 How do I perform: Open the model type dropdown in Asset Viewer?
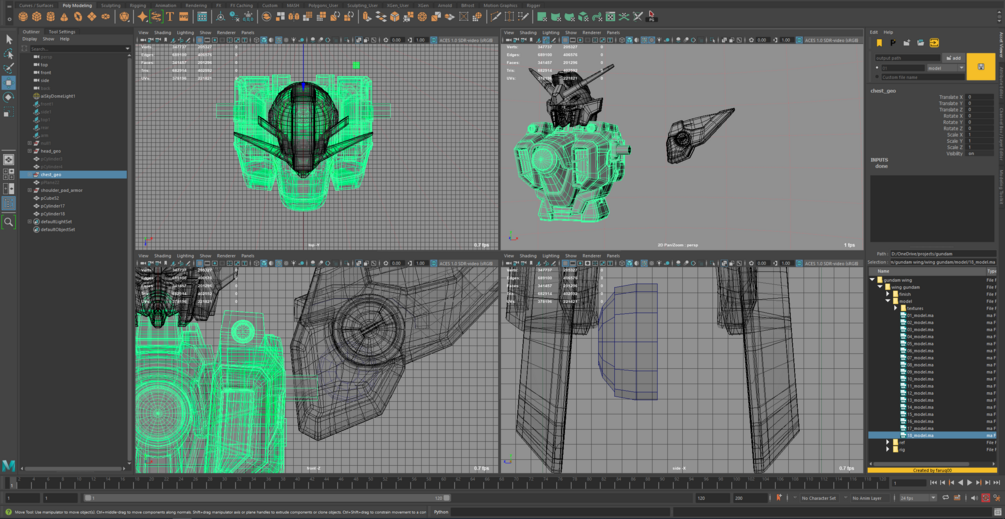[x=945, y=67]
